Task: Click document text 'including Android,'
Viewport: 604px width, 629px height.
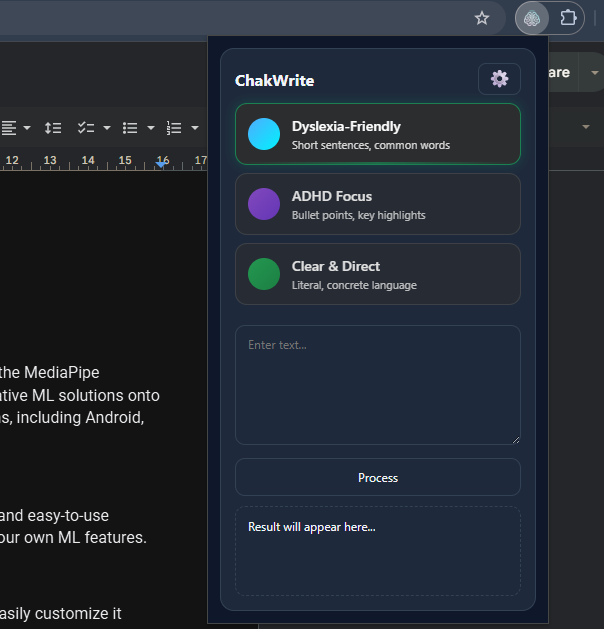Action: click(80, 418)
